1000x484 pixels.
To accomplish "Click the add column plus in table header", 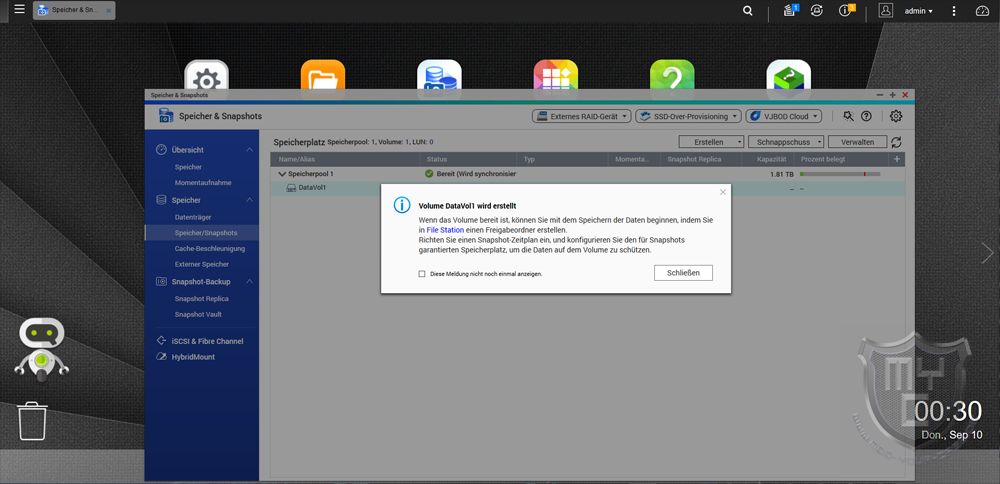I will point(896,159).
